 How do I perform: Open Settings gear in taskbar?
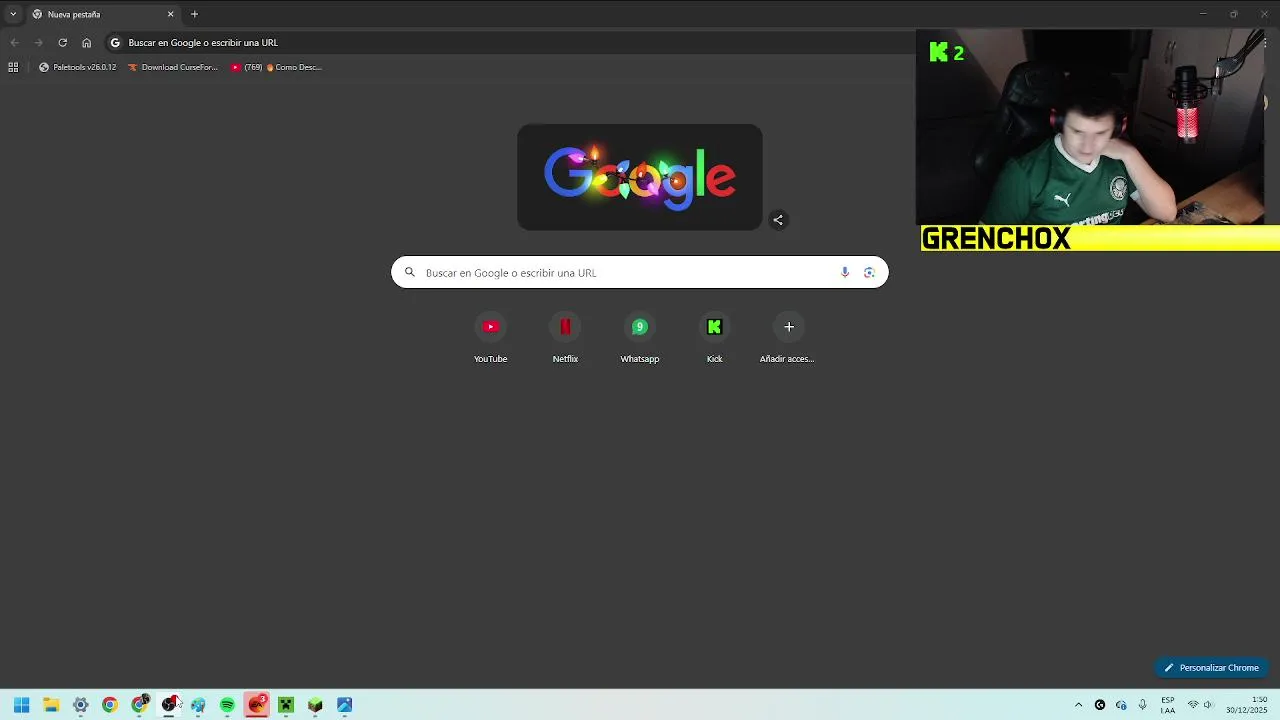[81, 705]
